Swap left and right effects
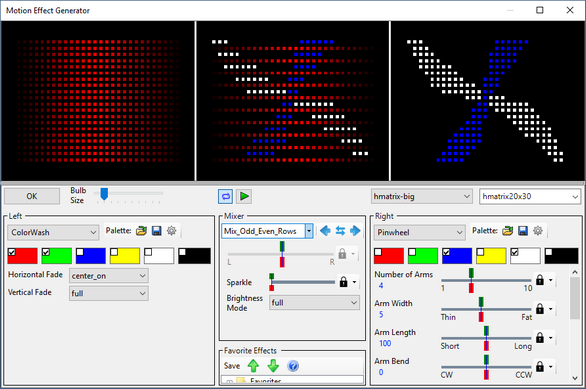The width and height of the screenshot is (586, 389). coord(340,231)
